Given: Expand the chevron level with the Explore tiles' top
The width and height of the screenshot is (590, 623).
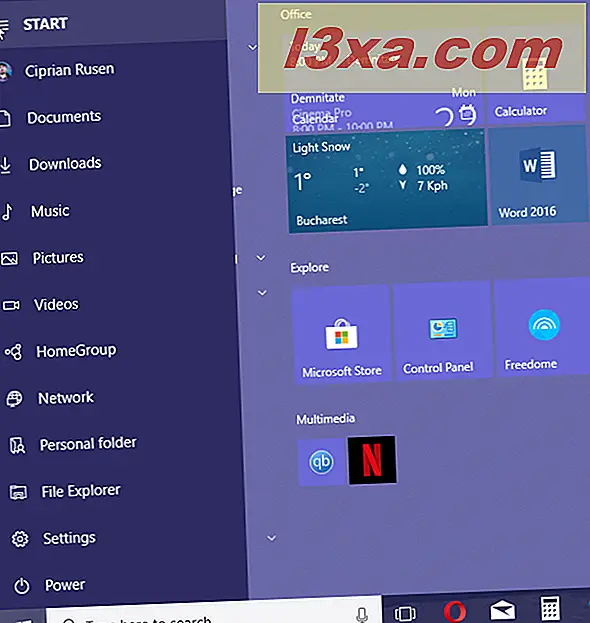Looking at the screenshot, I should coord(262,293).
